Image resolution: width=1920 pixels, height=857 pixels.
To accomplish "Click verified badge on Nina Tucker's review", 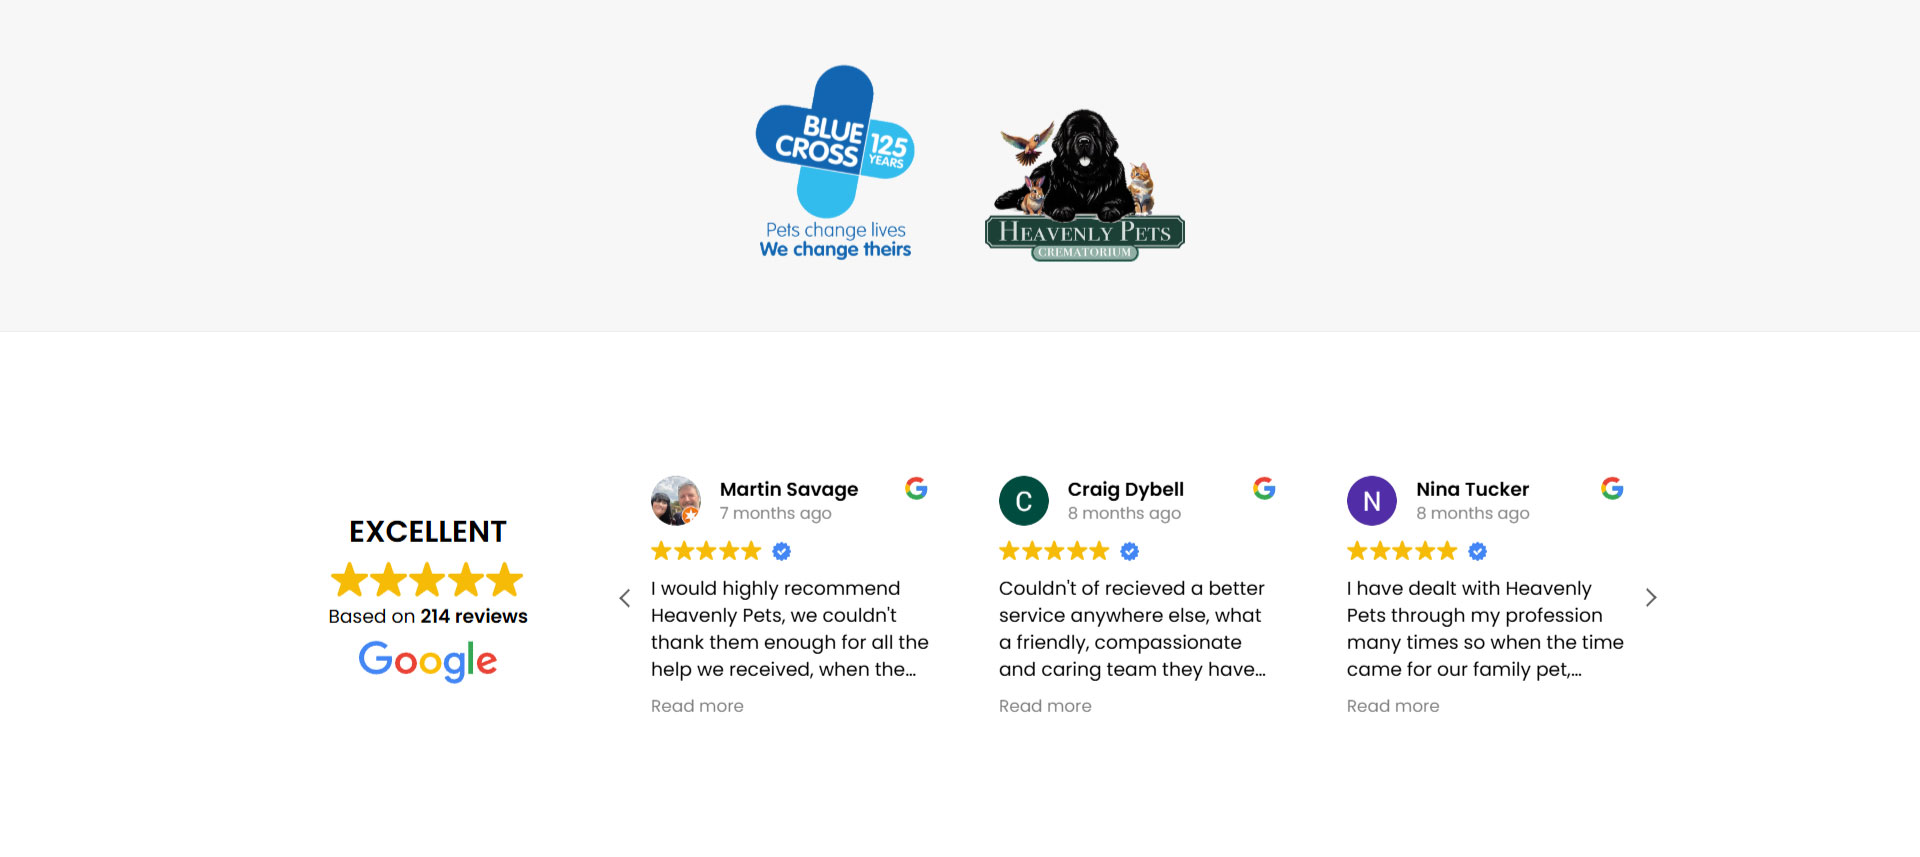I will tap(1478, 551).
